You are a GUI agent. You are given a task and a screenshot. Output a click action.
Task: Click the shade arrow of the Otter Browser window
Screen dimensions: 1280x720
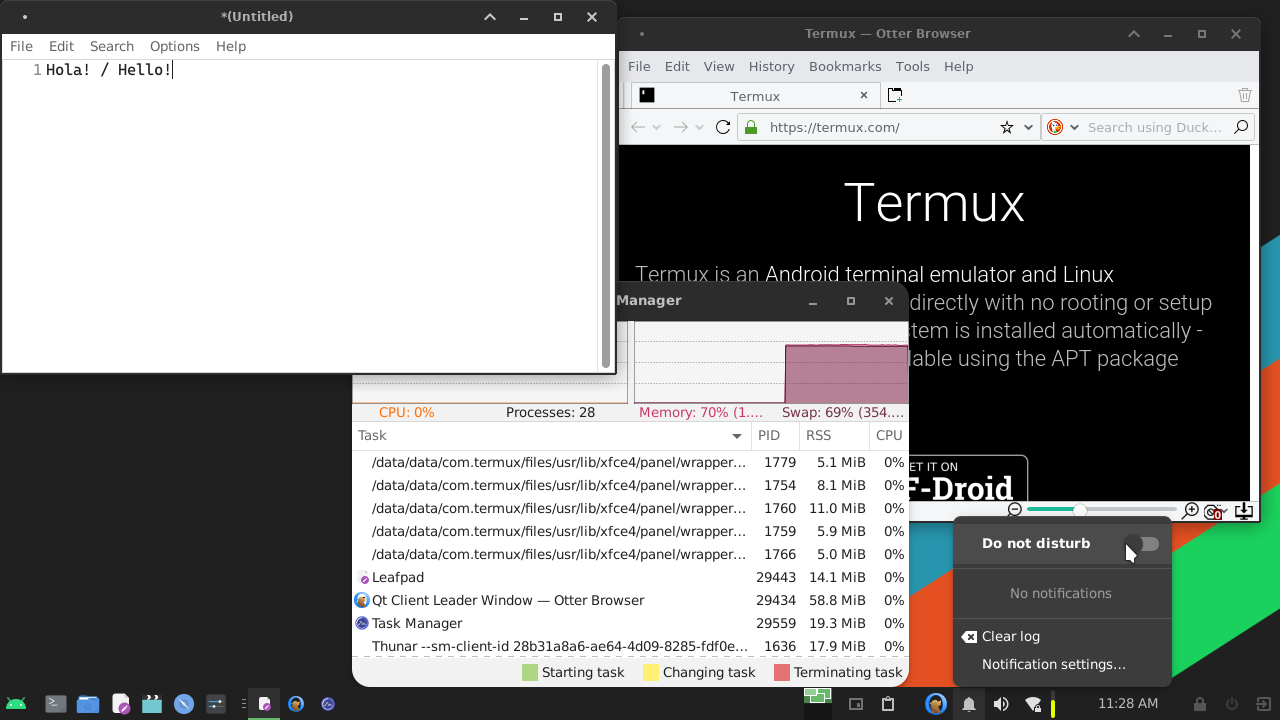pyautogui.click(x=1134, y=34)
